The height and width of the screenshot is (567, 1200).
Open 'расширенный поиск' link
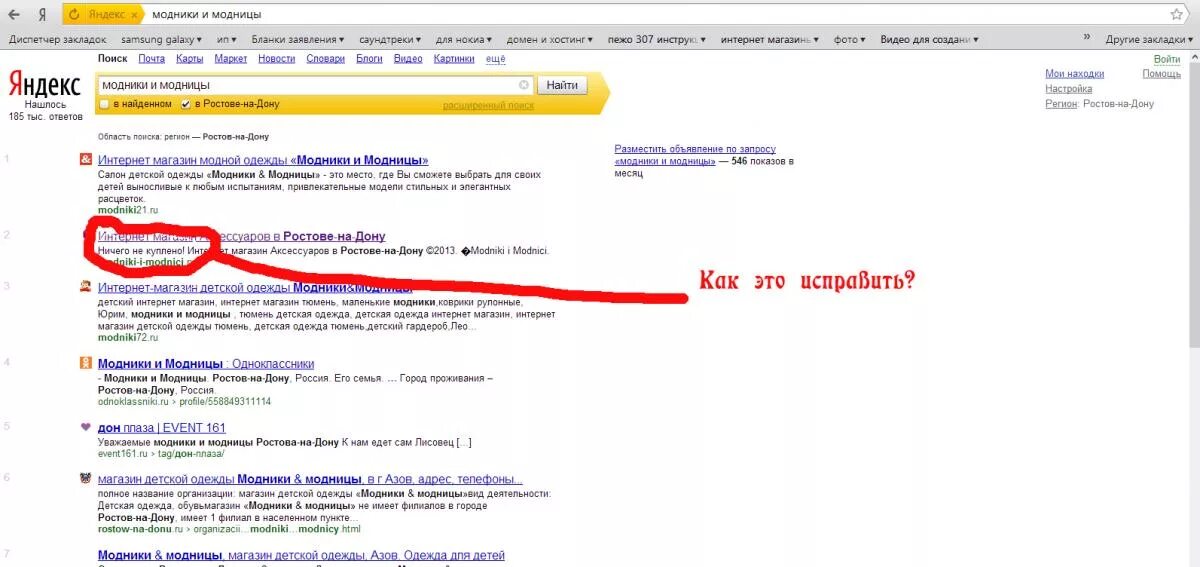(489, 105)
